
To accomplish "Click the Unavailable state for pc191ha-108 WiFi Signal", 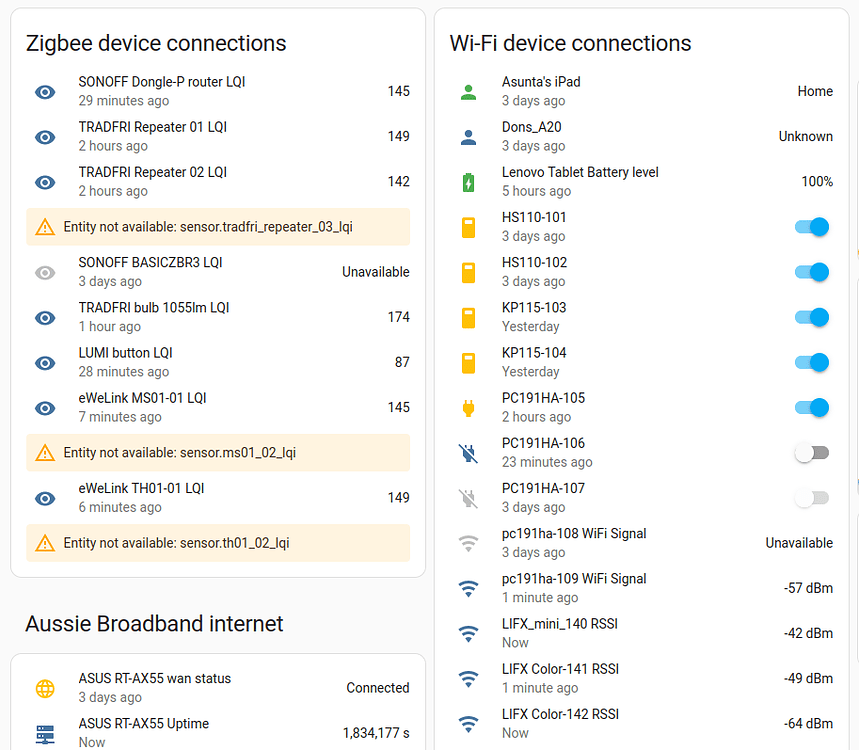I will pyautogui.click(x=799, y=543).
